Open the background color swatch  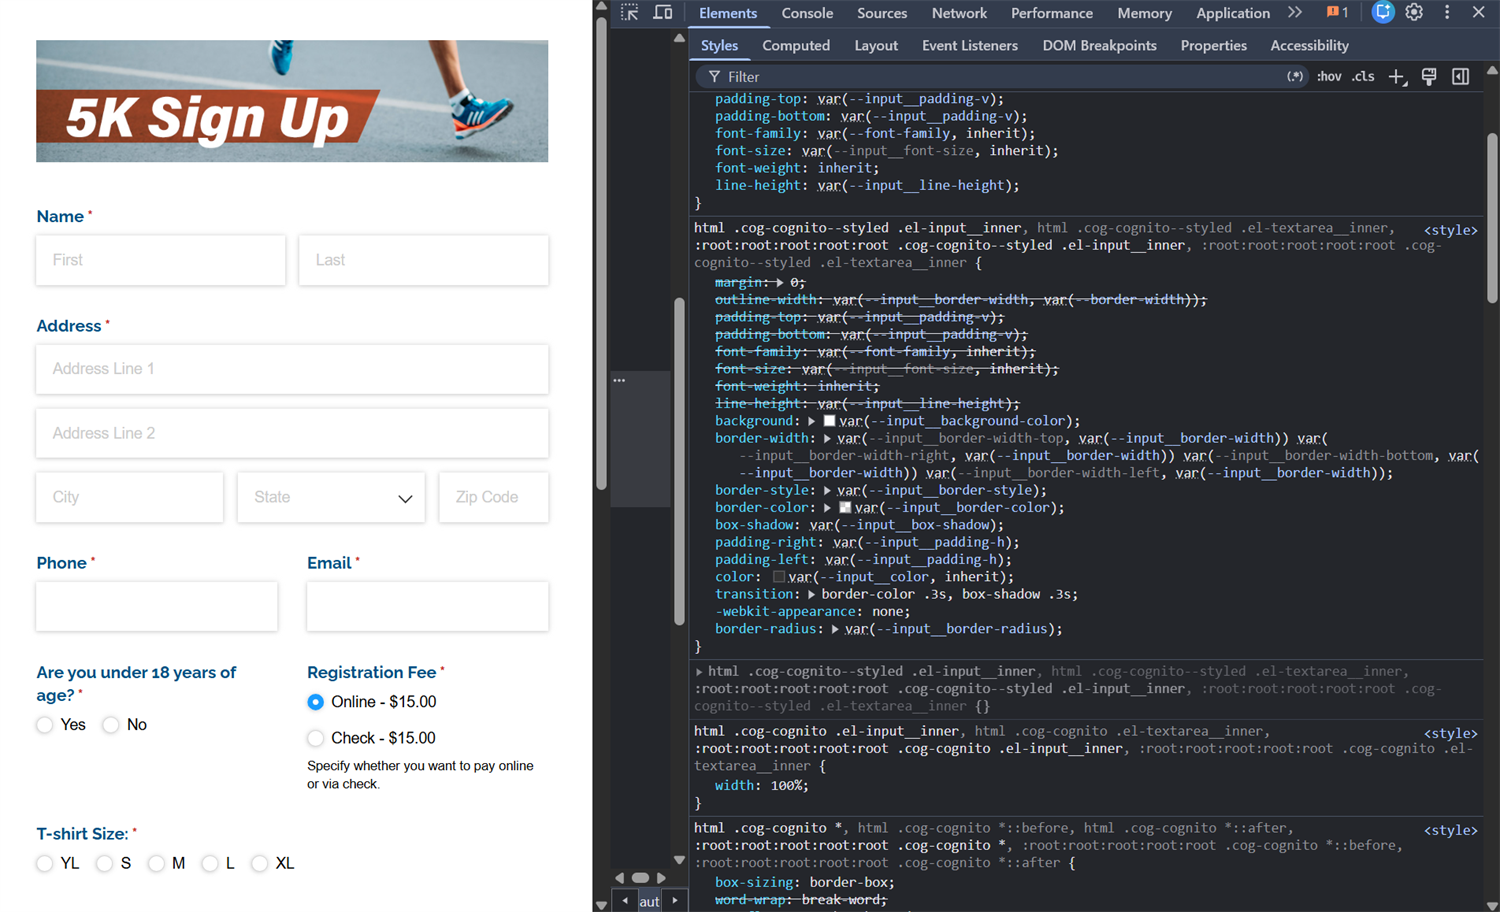click(829, 421)
